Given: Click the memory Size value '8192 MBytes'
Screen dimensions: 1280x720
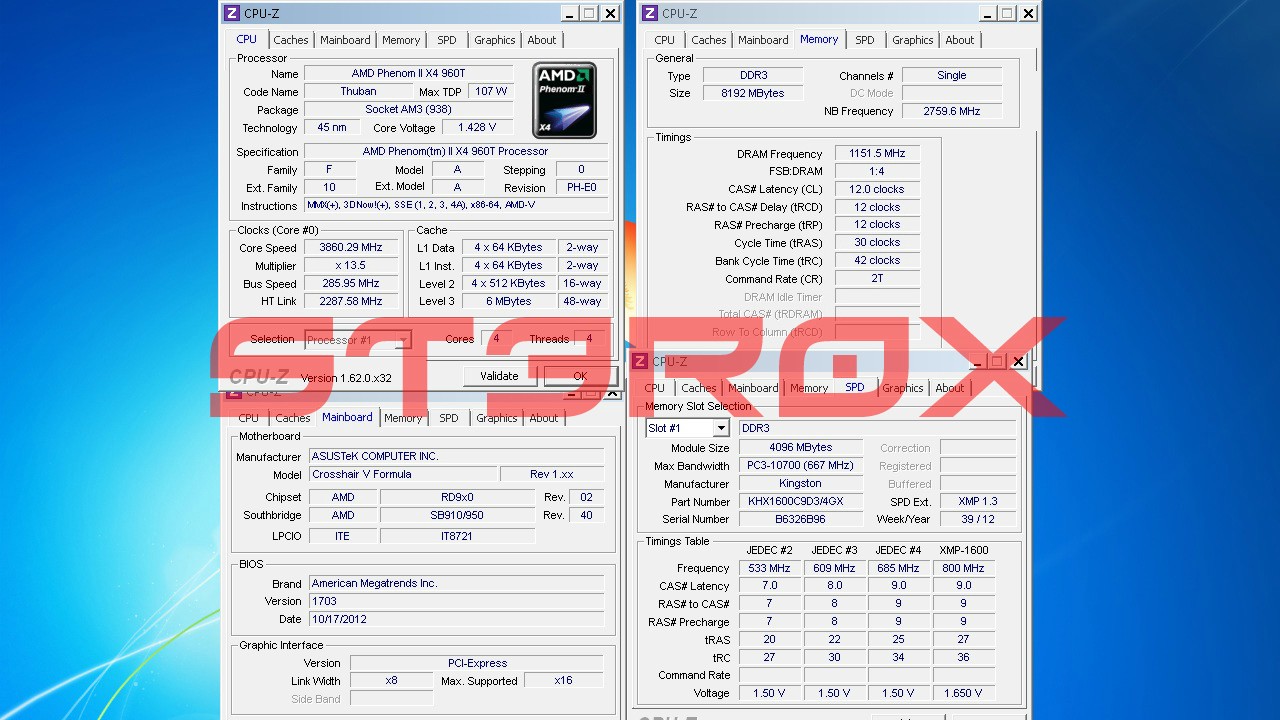Looking at the screenshot, I should pyautogui.click(x=752, y=93).
